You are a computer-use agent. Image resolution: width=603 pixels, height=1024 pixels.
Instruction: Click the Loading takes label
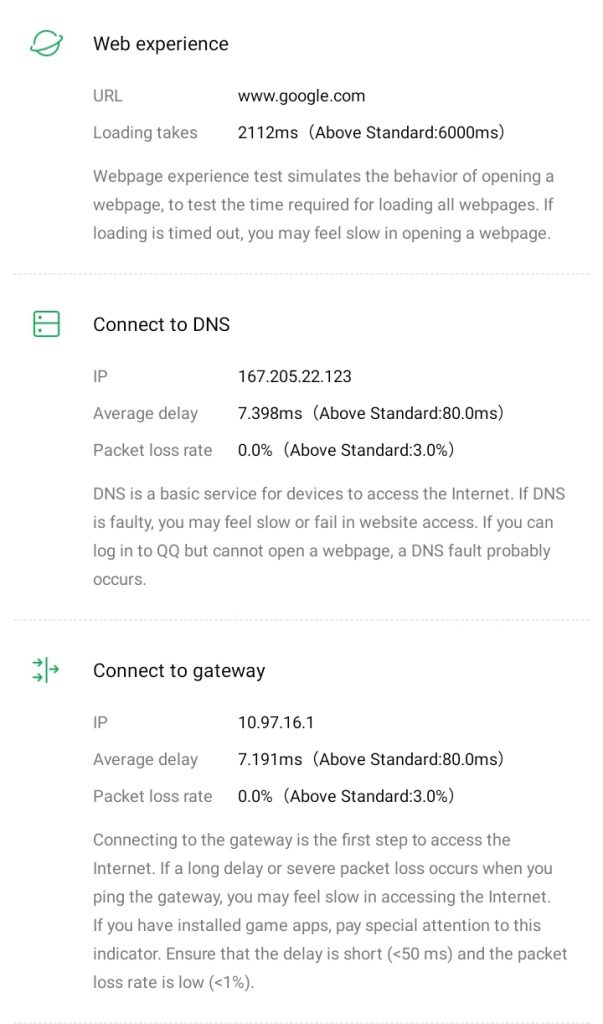(x=145, y=133)
